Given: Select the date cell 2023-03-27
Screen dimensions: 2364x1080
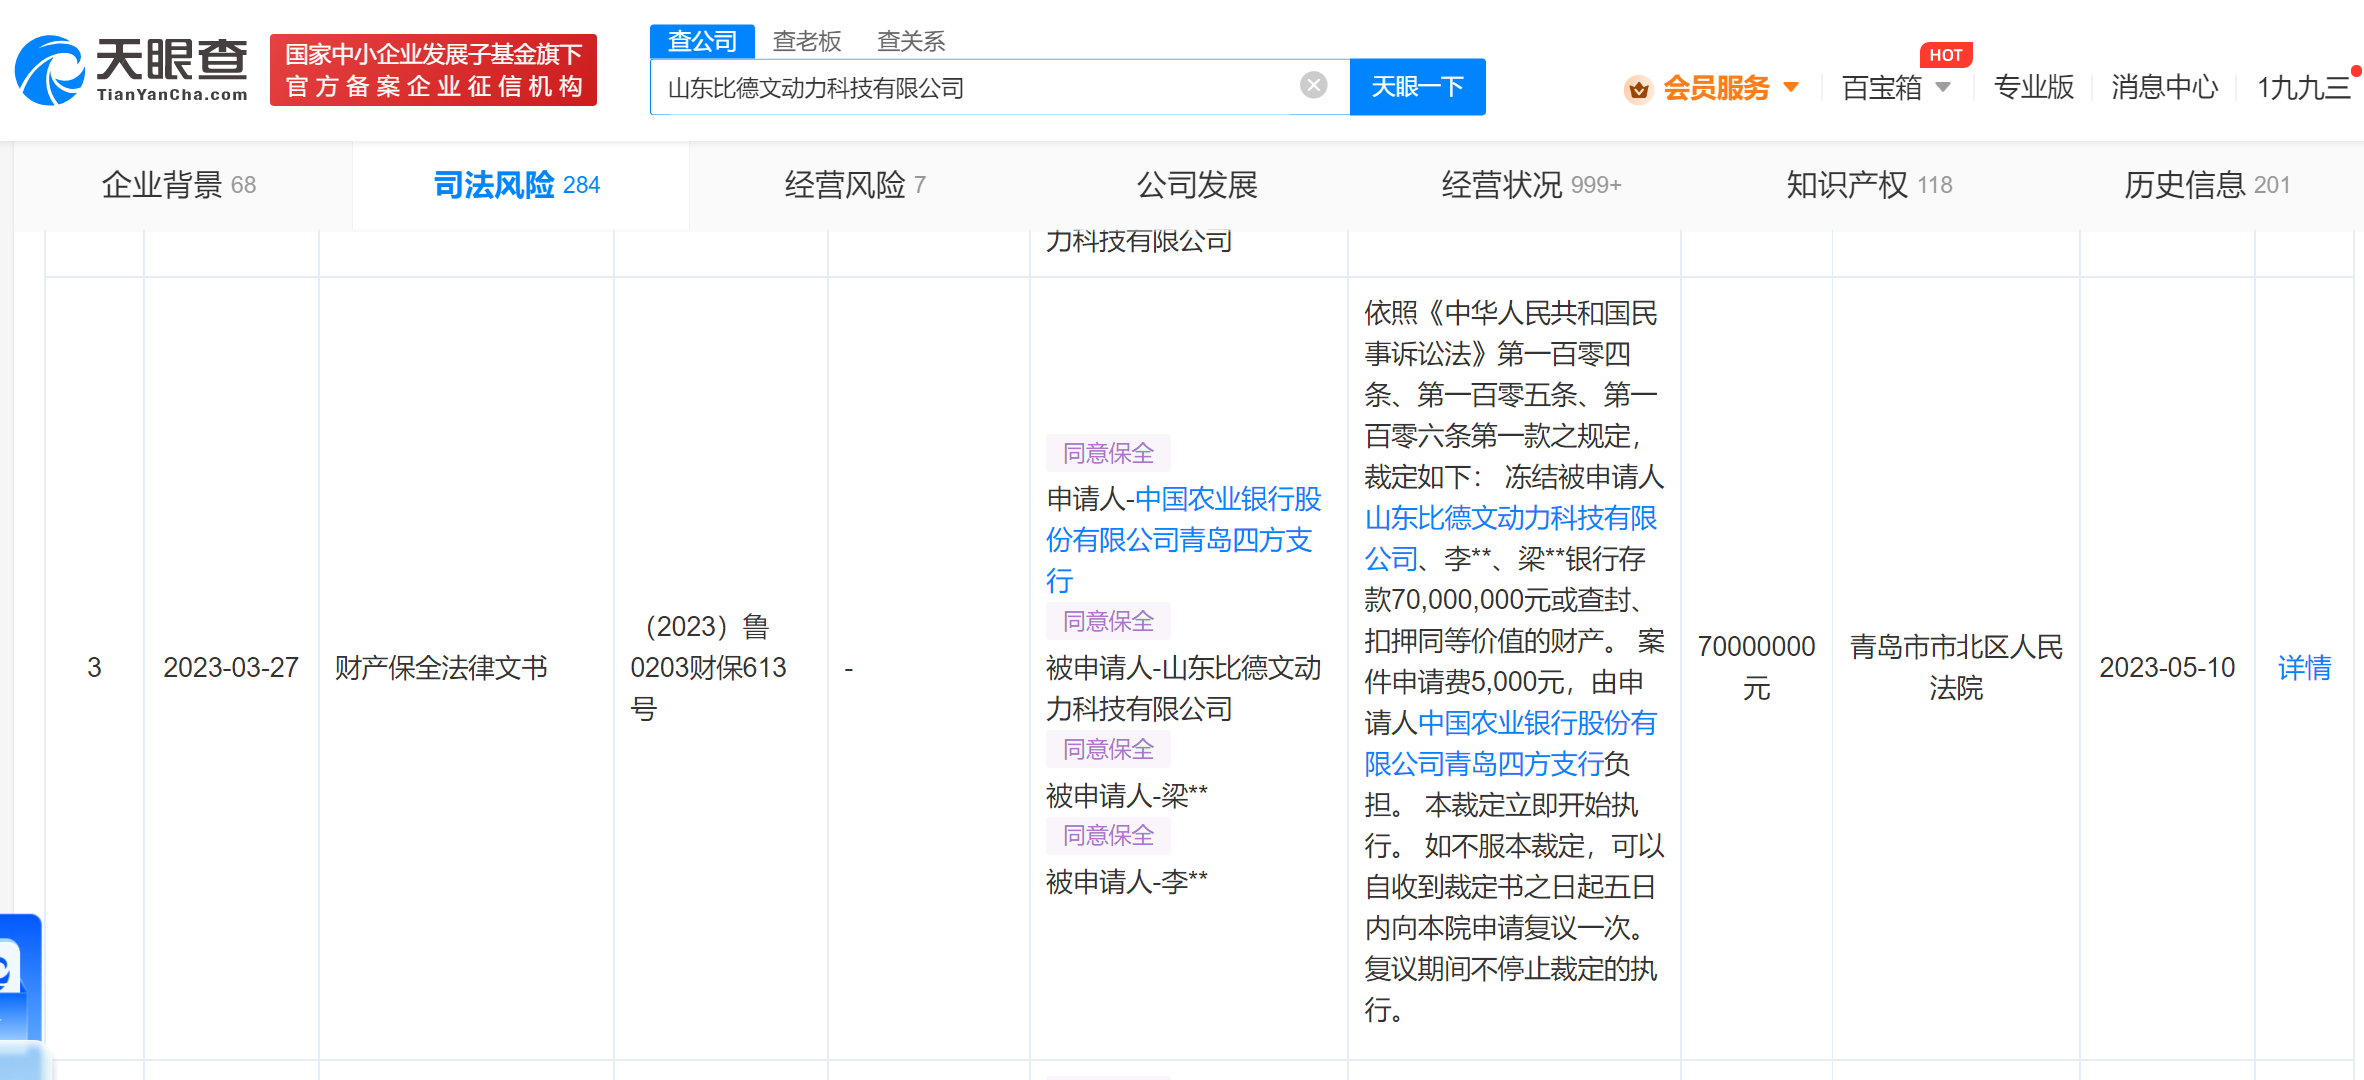Looking at the screenshot, I should [x=231, y=667].
